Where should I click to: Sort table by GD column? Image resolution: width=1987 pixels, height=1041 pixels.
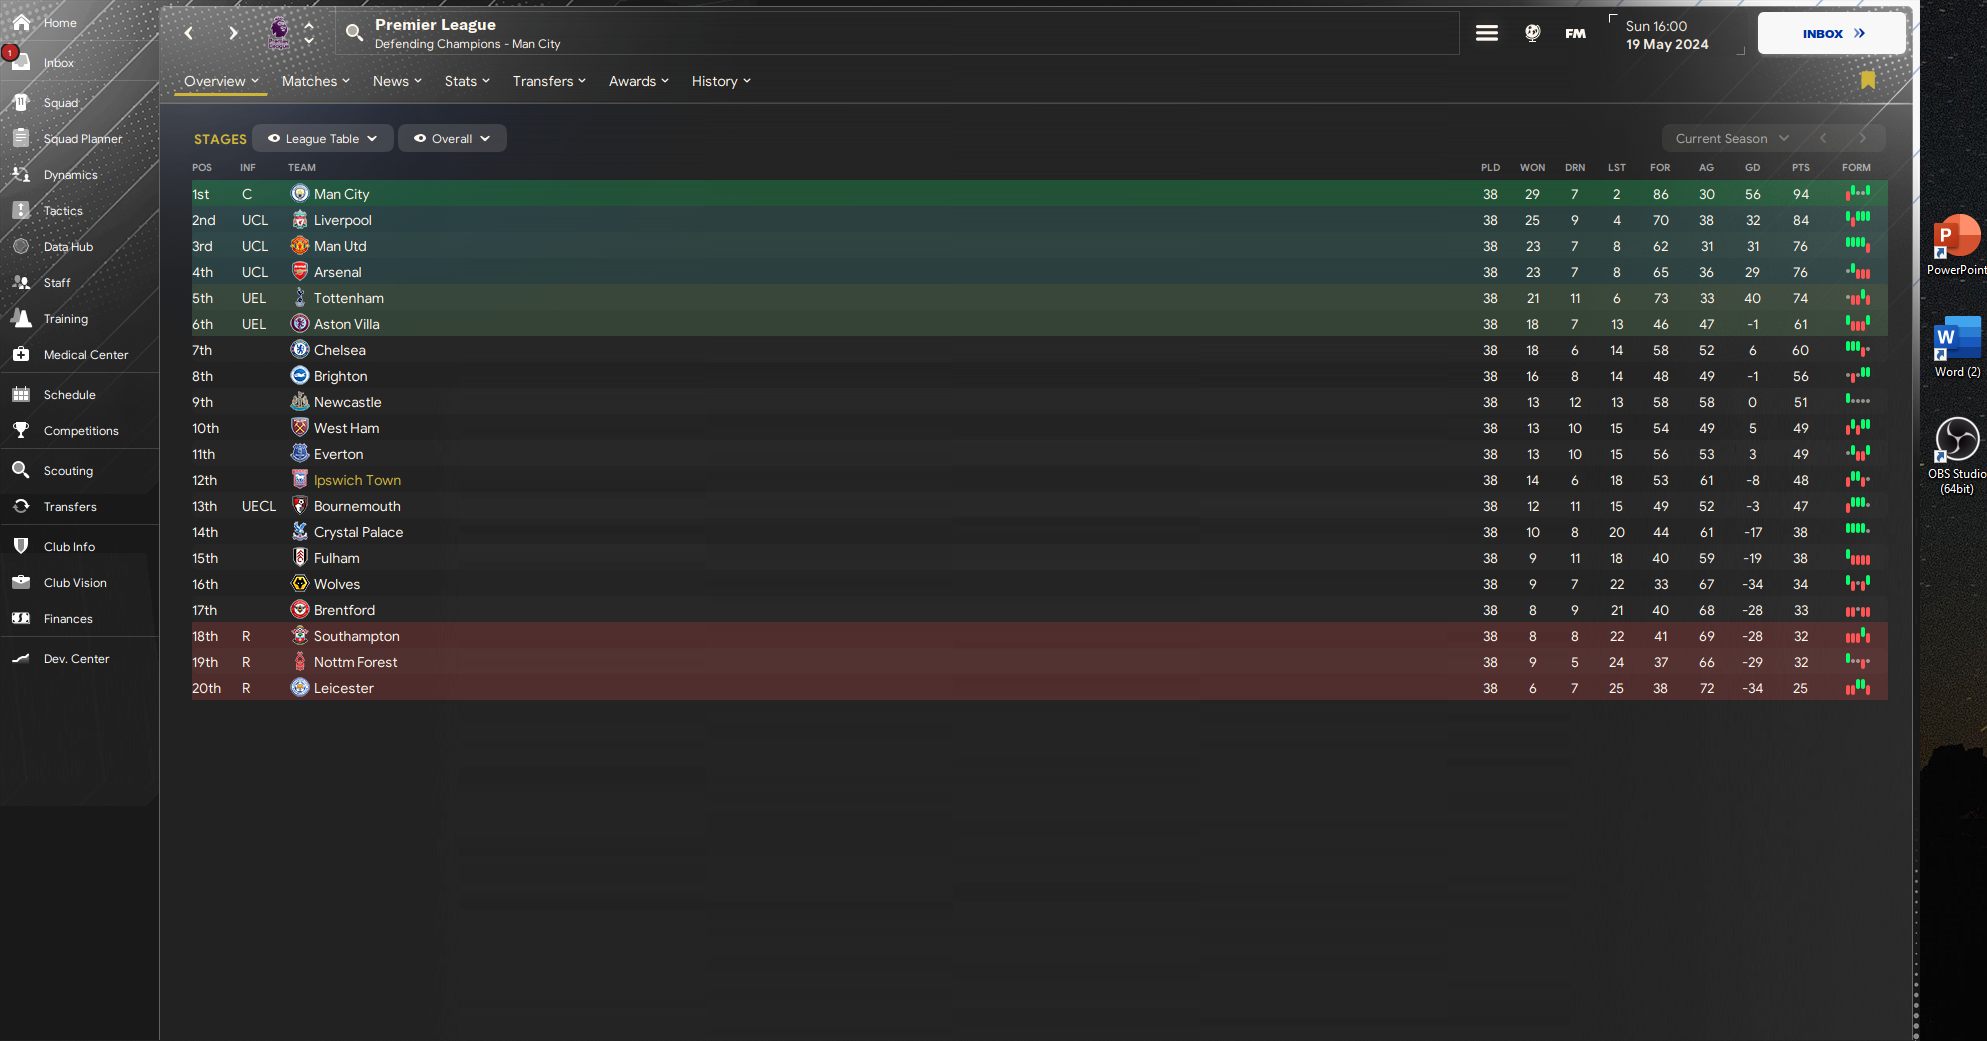coord(1752,167)
